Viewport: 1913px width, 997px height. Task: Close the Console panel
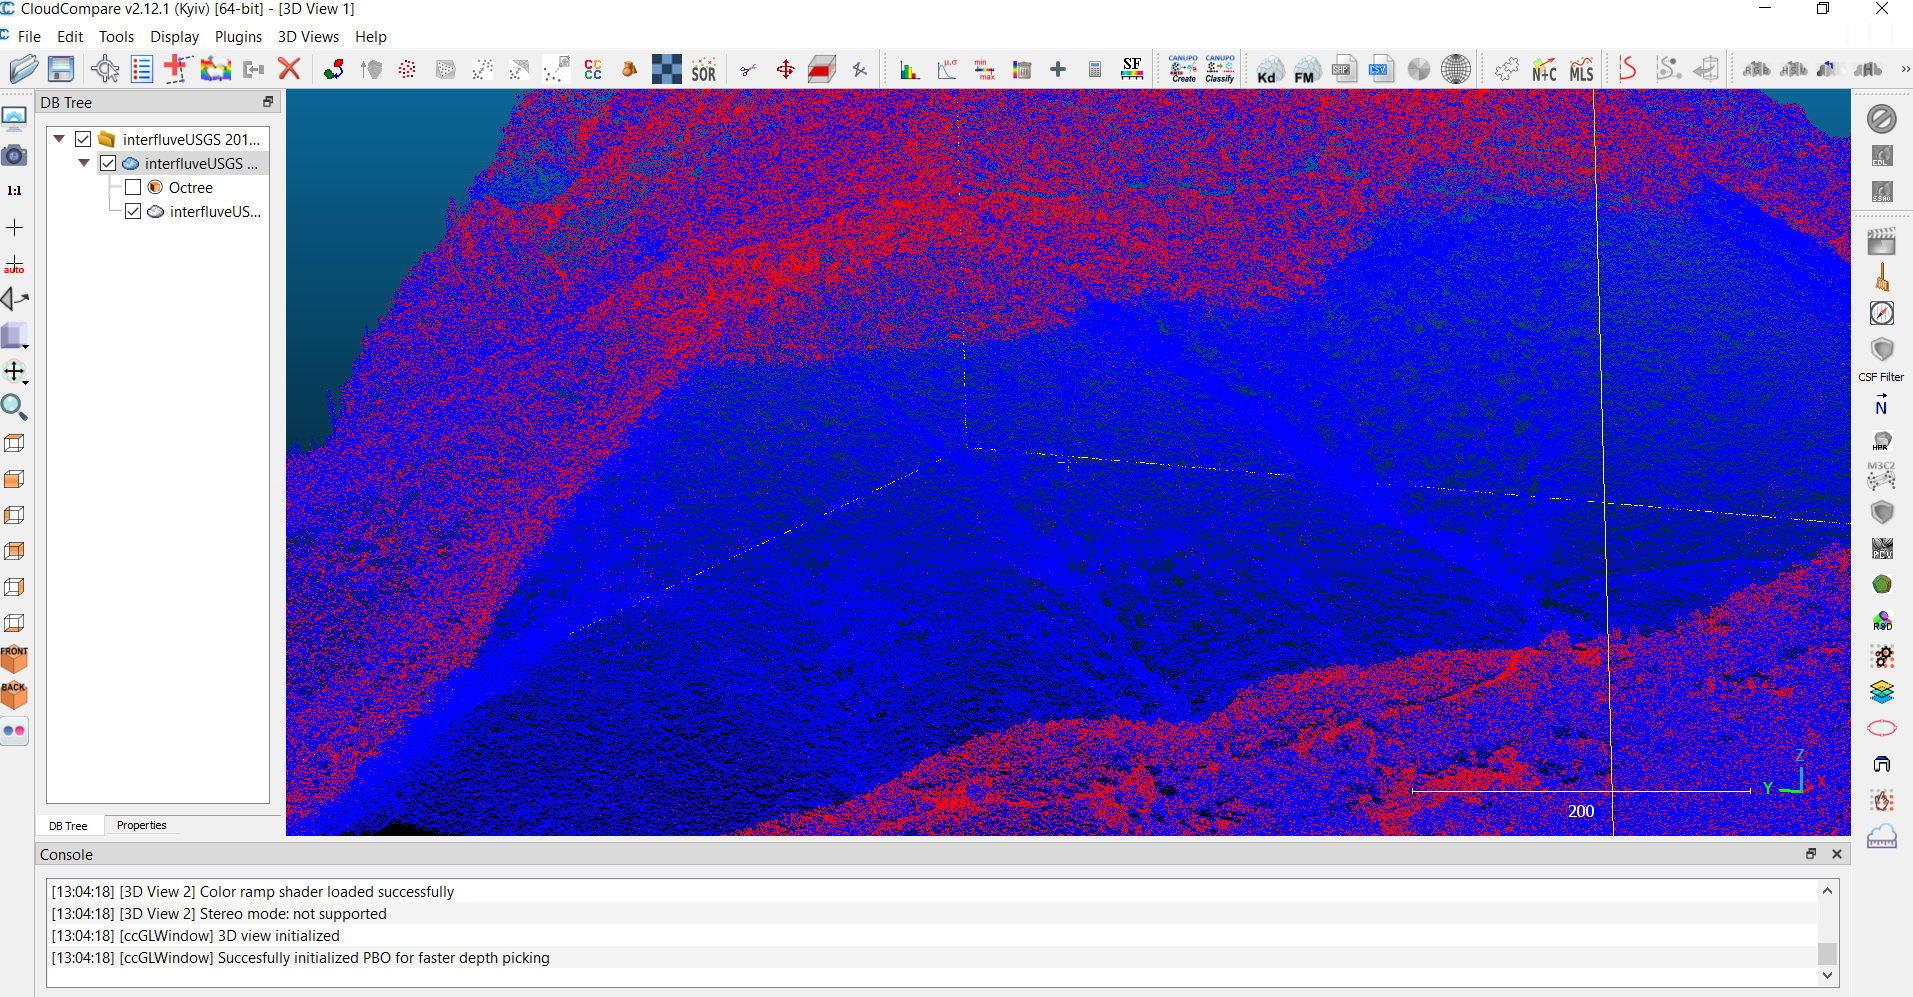(x=1836, y=854)
